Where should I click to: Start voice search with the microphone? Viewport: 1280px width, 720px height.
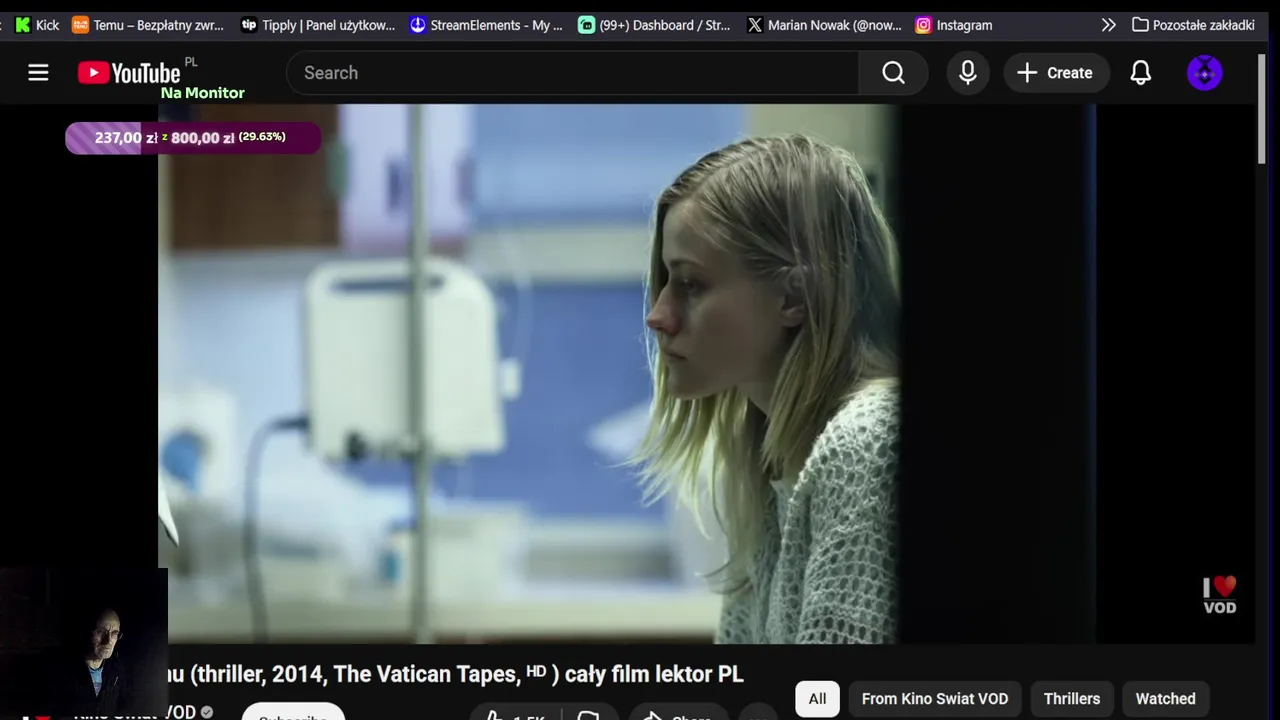tap(967, 73)
